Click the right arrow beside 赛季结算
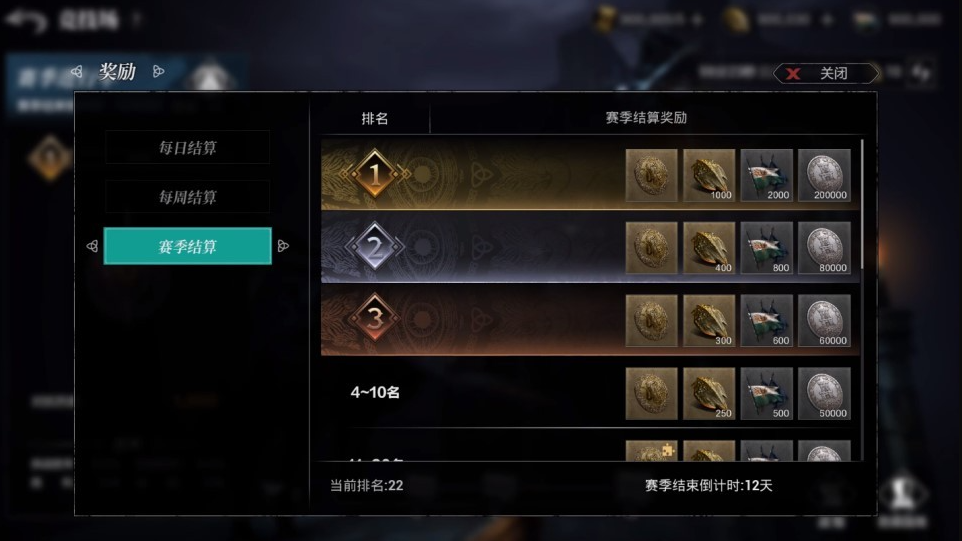Image resolution: width=962 pixels, height=541 pixels. [283, 246]
